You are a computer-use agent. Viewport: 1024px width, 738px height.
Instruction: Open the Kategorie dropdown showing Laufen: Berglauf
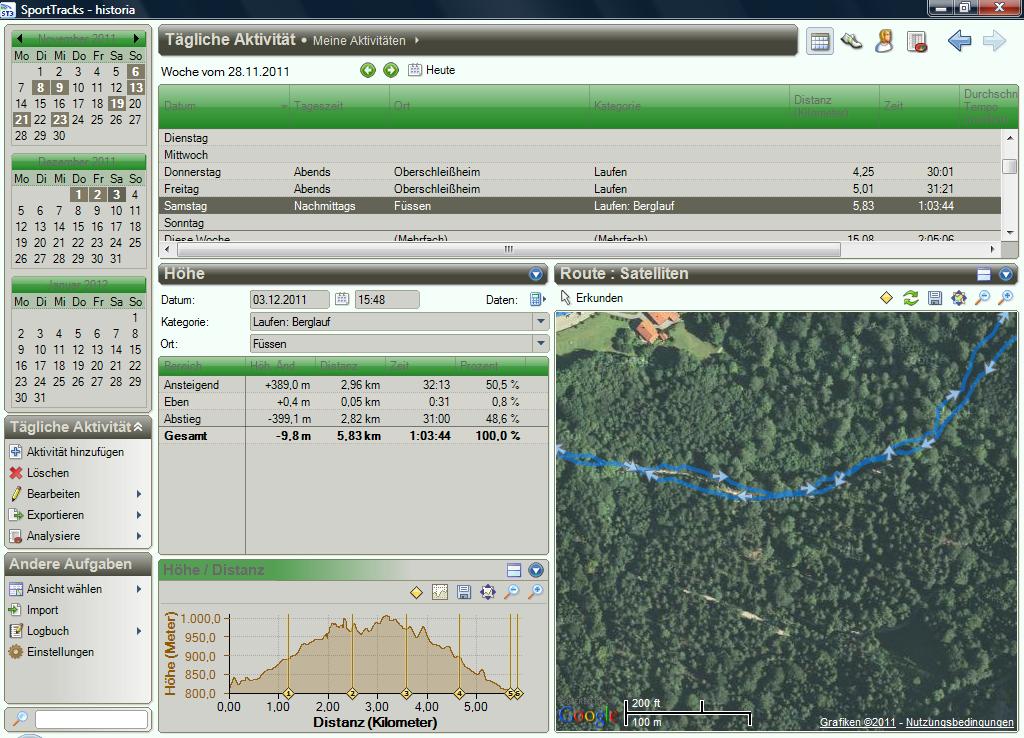(540, 322)
